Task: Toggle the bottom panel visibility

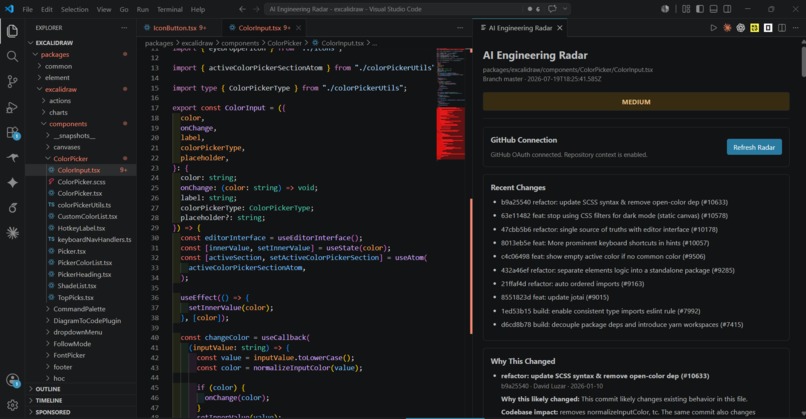Action: point(713,9)
